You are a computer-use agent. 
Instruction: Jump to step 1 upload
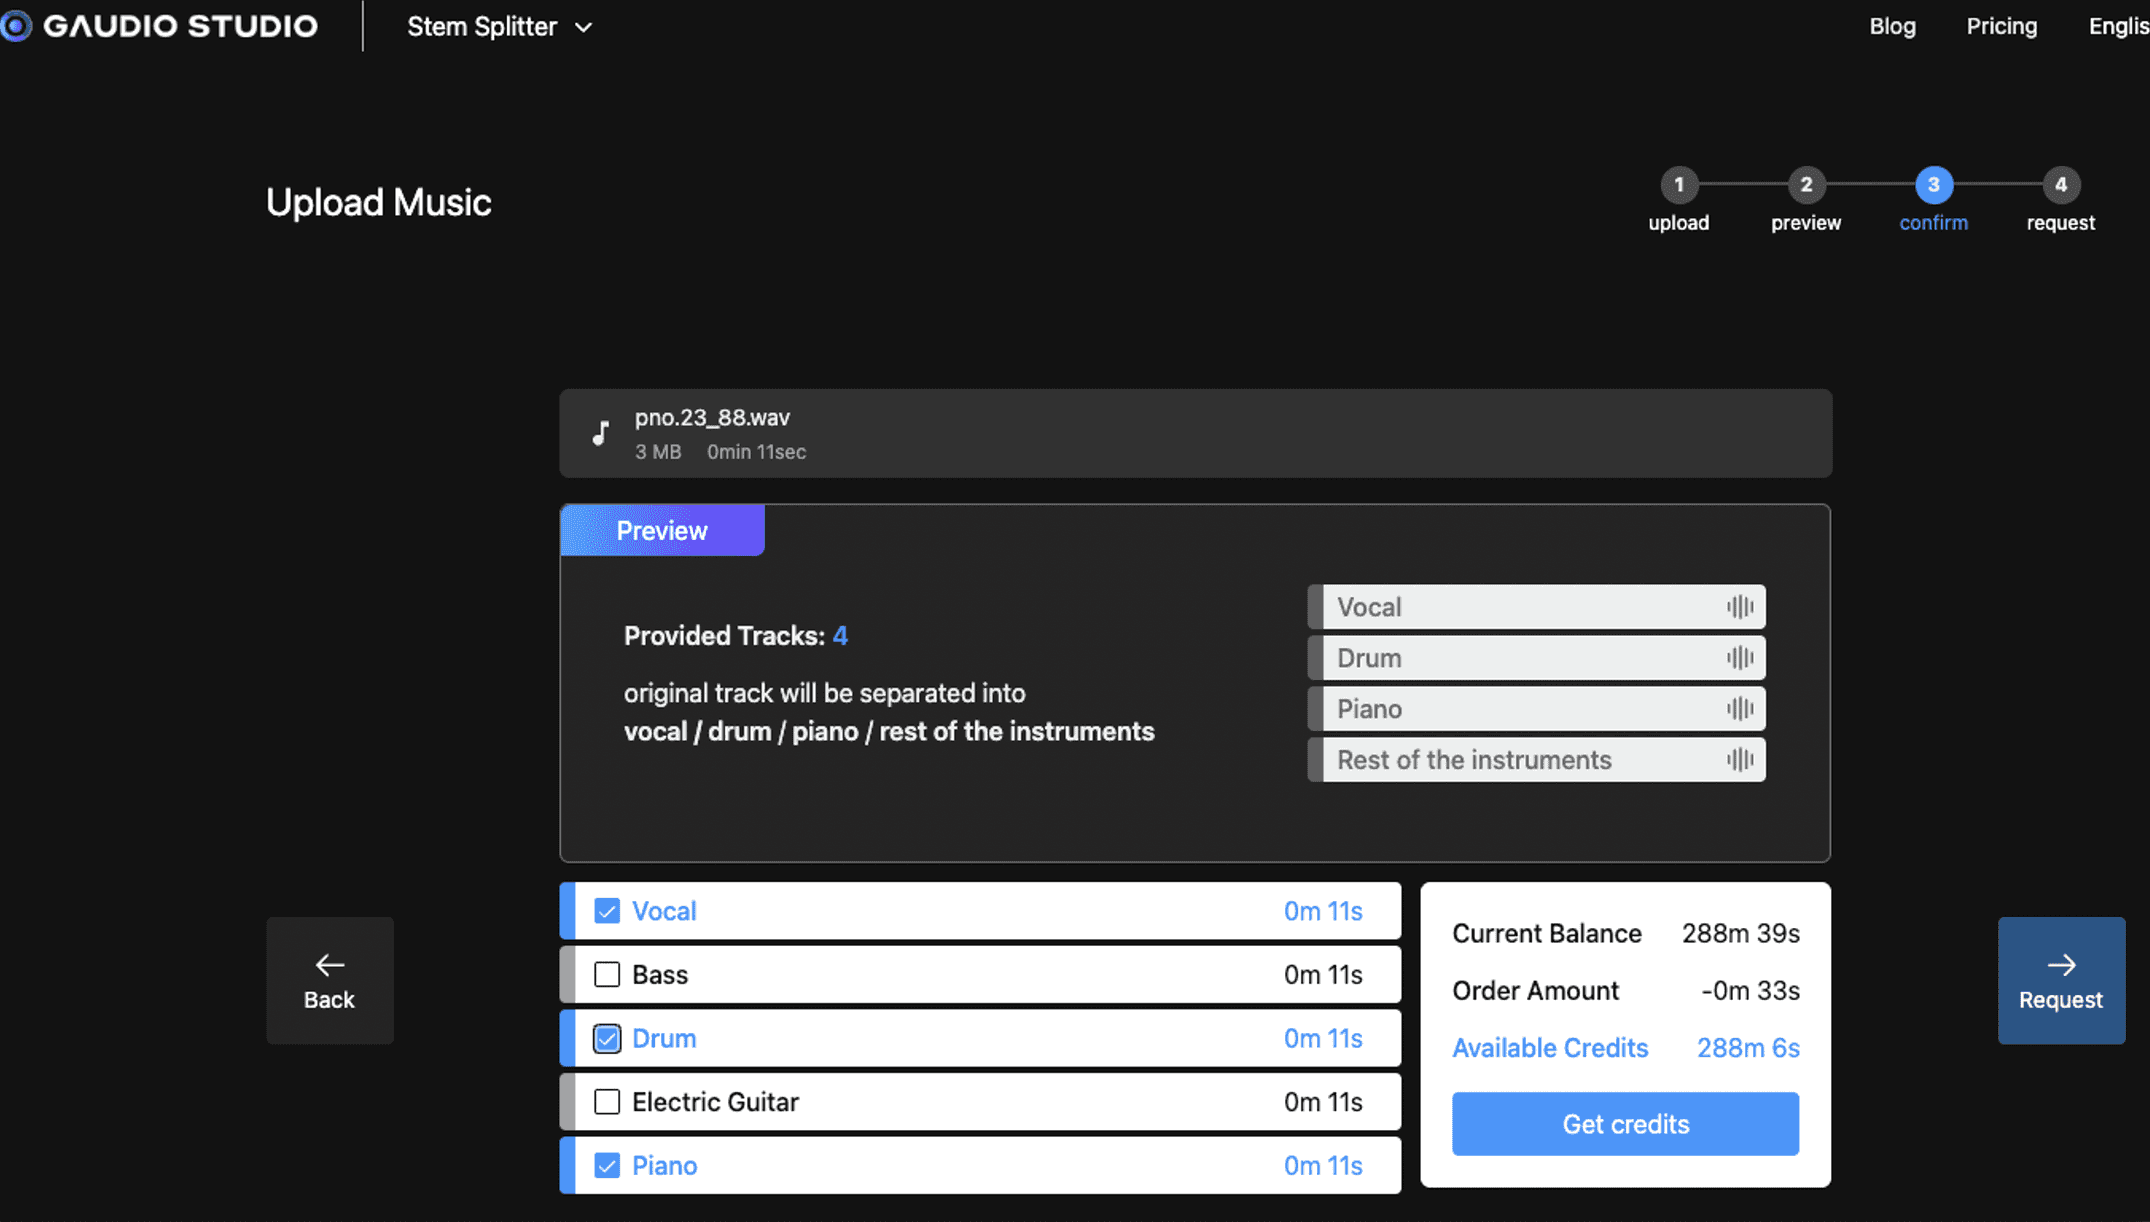1679,199
